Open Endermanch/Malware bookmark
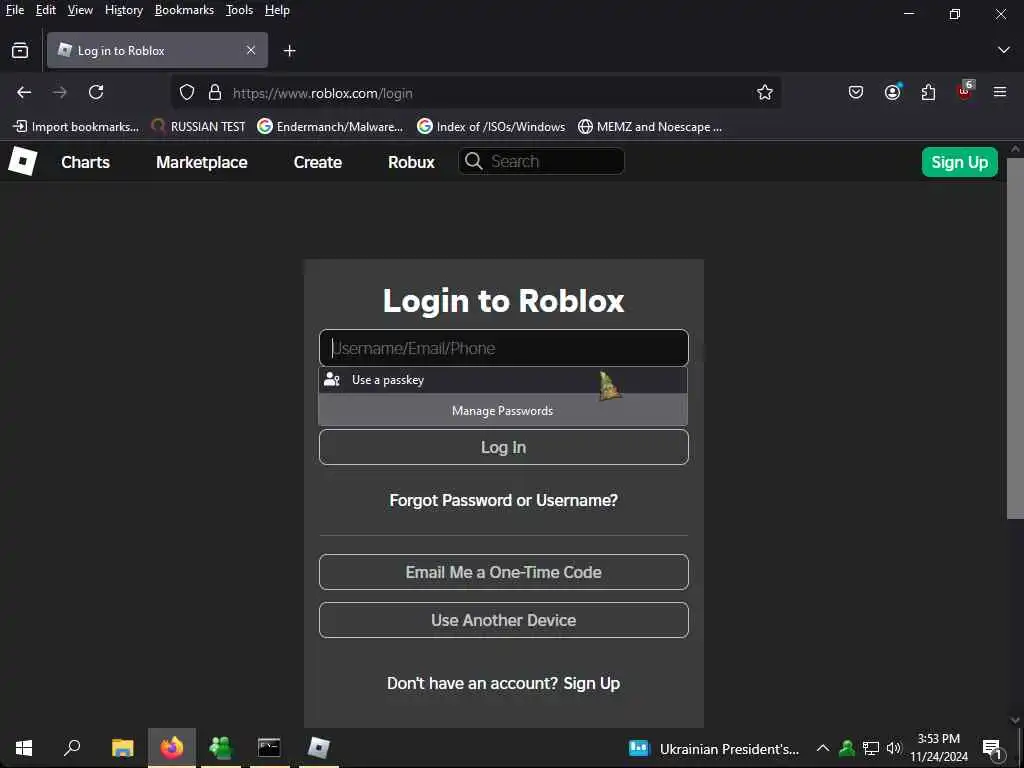The height and width of the screenshot is (768, 1024). (x=330, y=127)
